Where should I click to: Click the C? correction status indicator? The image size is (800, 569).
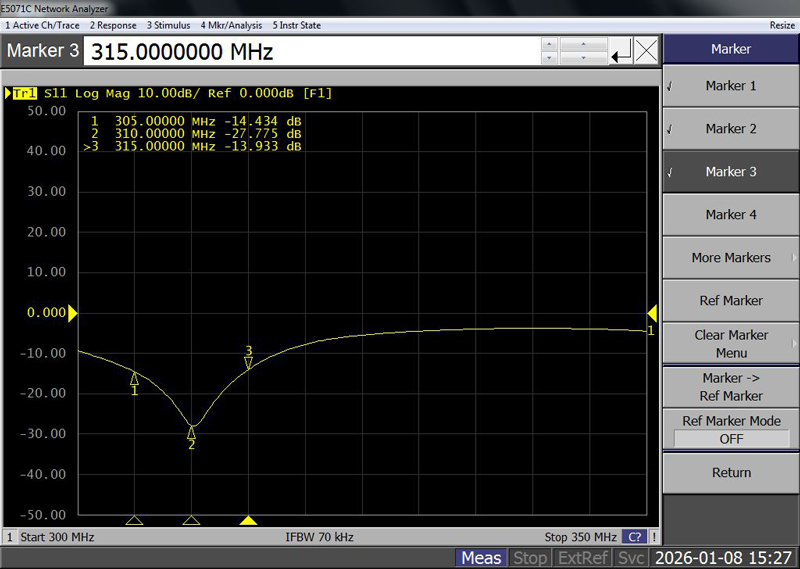[x=634, y=537]
